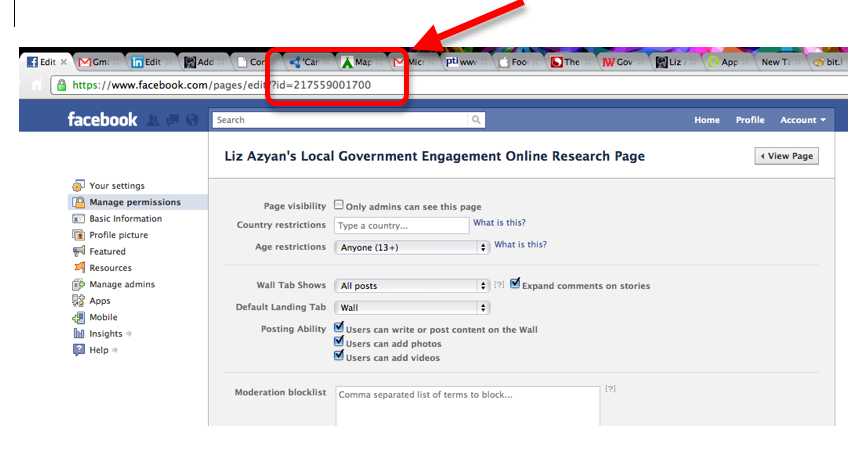Open the Apps sidebar icon

(x=79, y=301)
